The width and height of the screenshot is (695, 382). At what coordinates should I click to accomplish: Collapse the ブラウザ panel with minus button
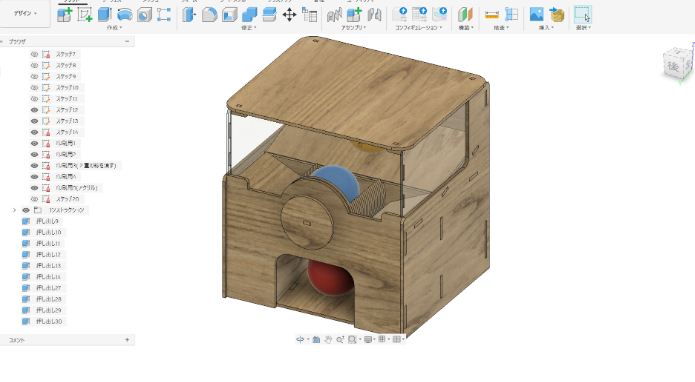[x=127, y=41]
